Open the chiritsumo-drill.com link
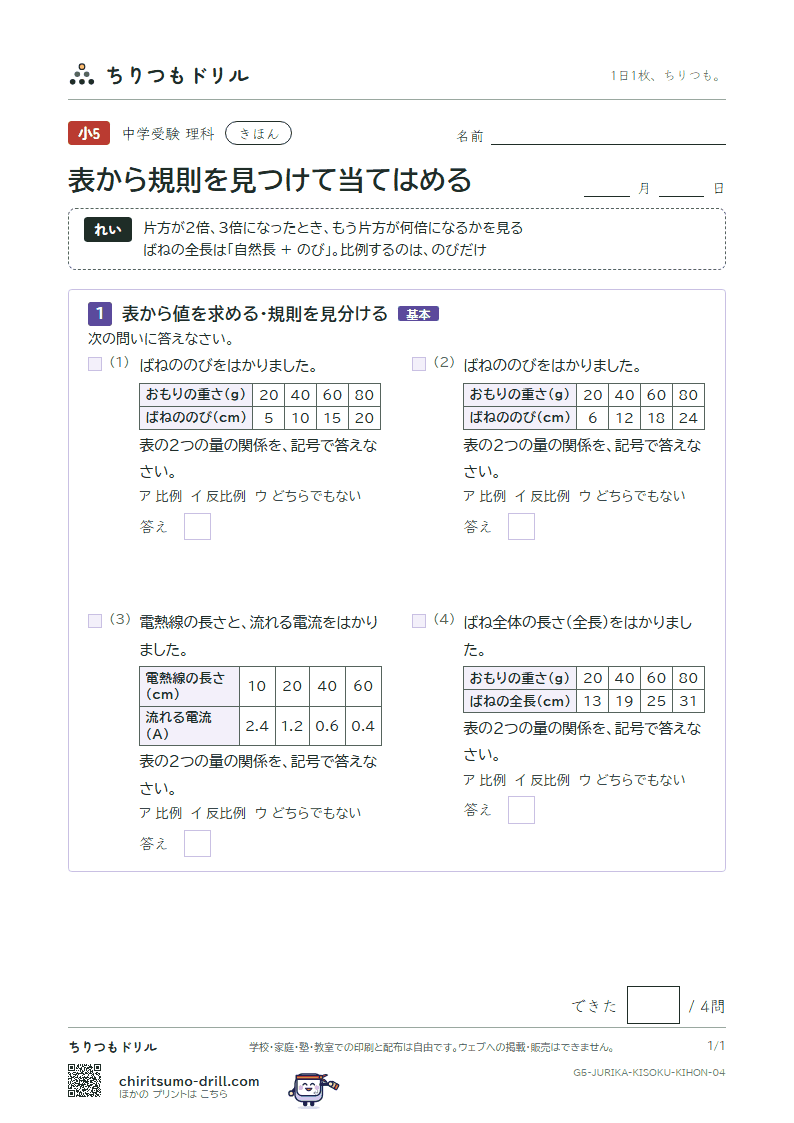Screen dimensions: 794x1123 click(x=189, y=1081)
